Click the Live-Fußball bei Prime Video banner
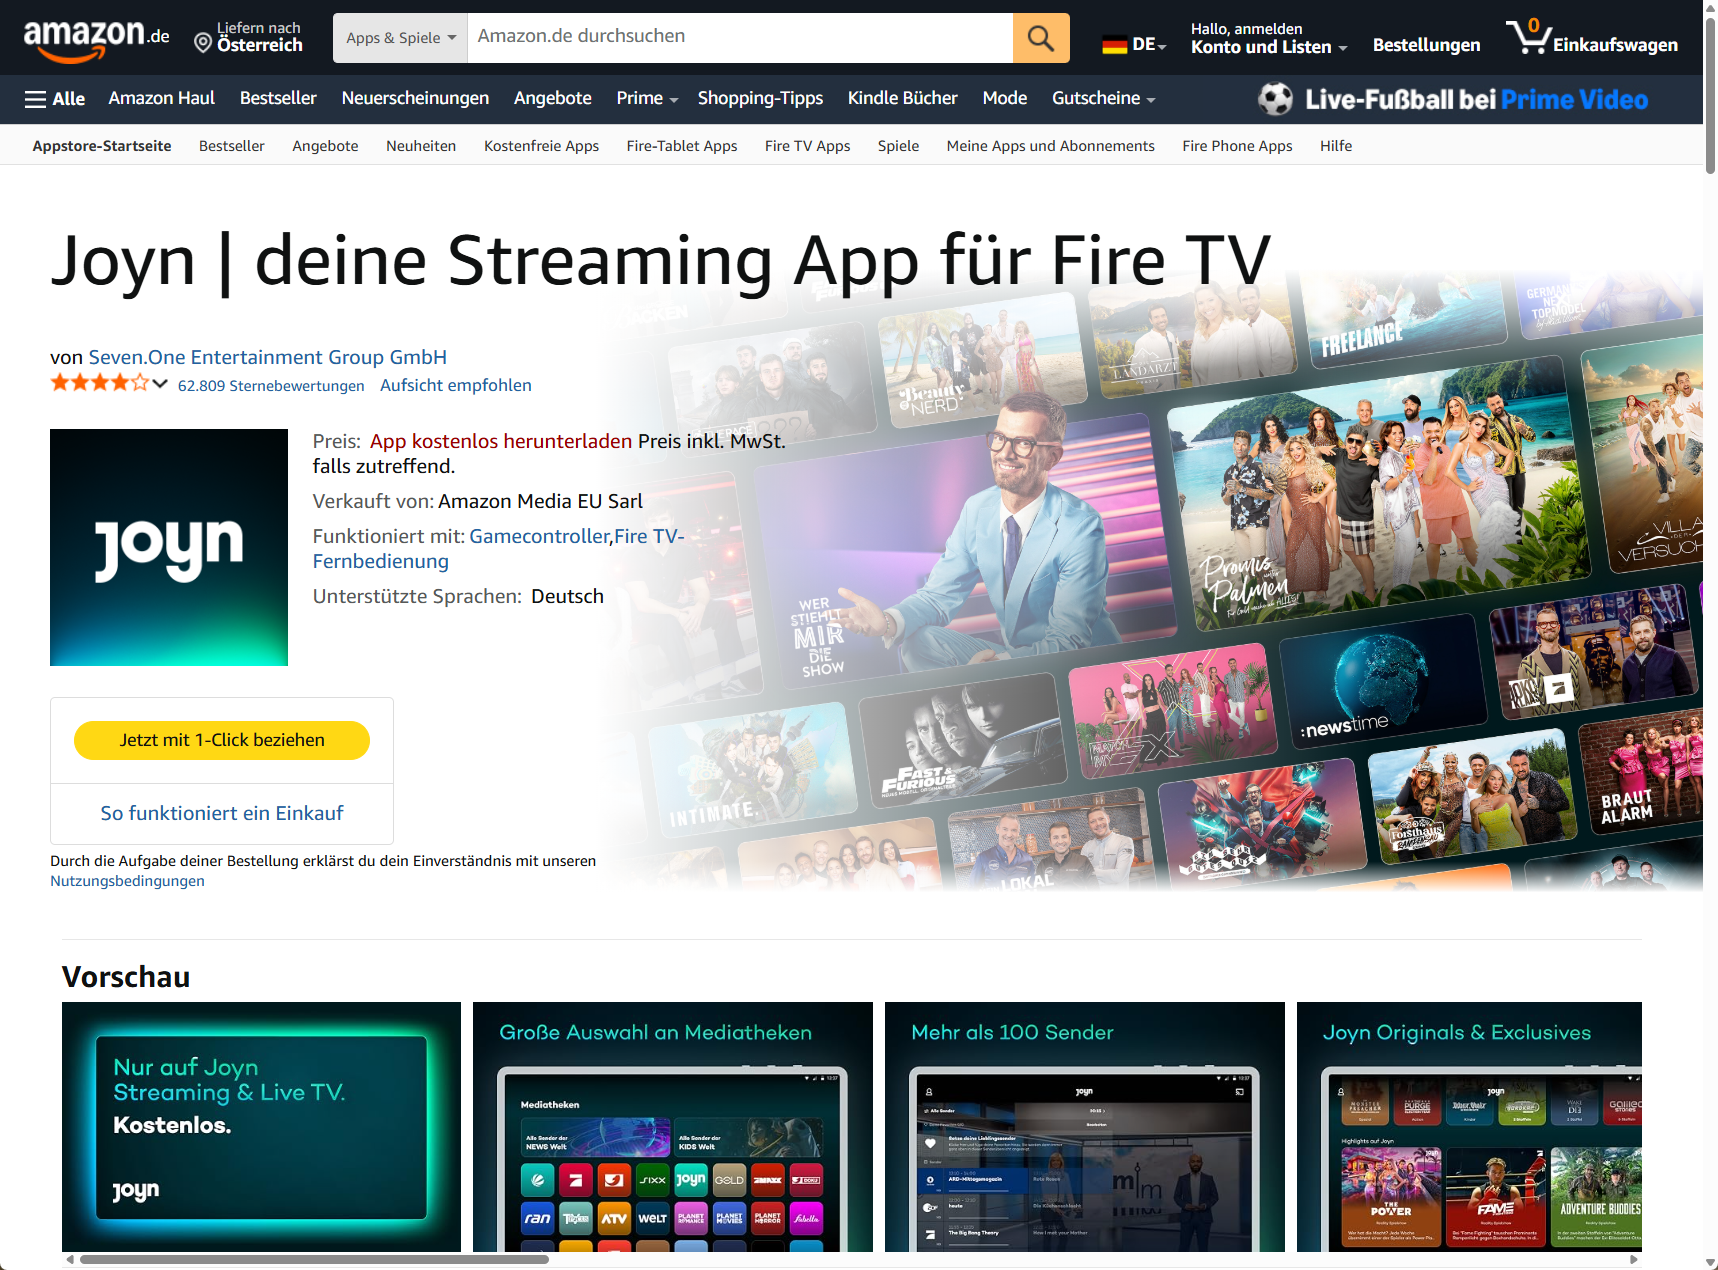 [1452, 99]
